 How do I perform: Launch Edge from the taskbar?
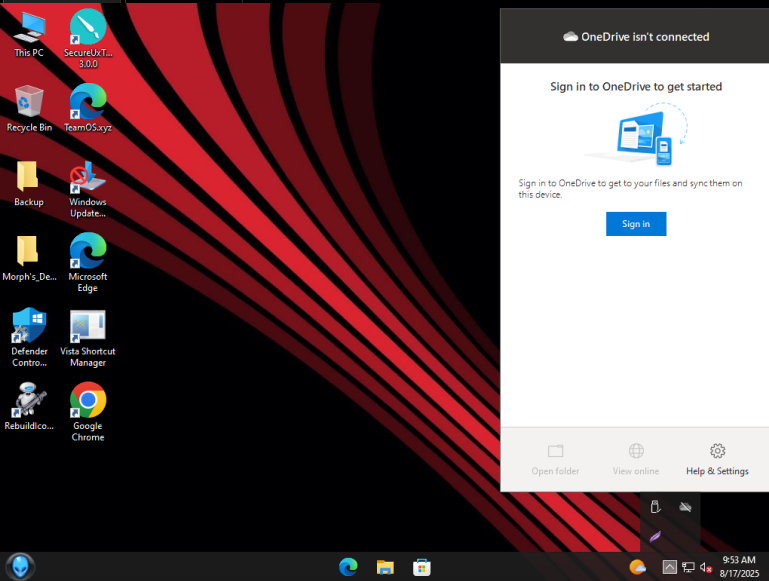tap(348, 567)
